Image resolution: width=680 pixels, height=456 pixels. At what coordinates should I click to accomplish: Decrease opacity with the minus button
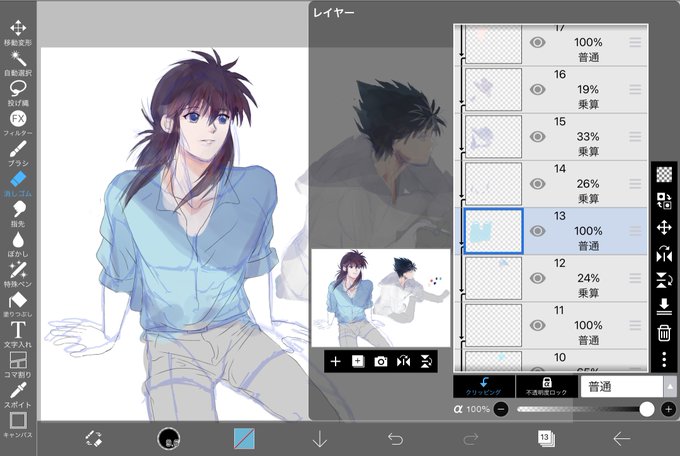[x=501, y=409]
